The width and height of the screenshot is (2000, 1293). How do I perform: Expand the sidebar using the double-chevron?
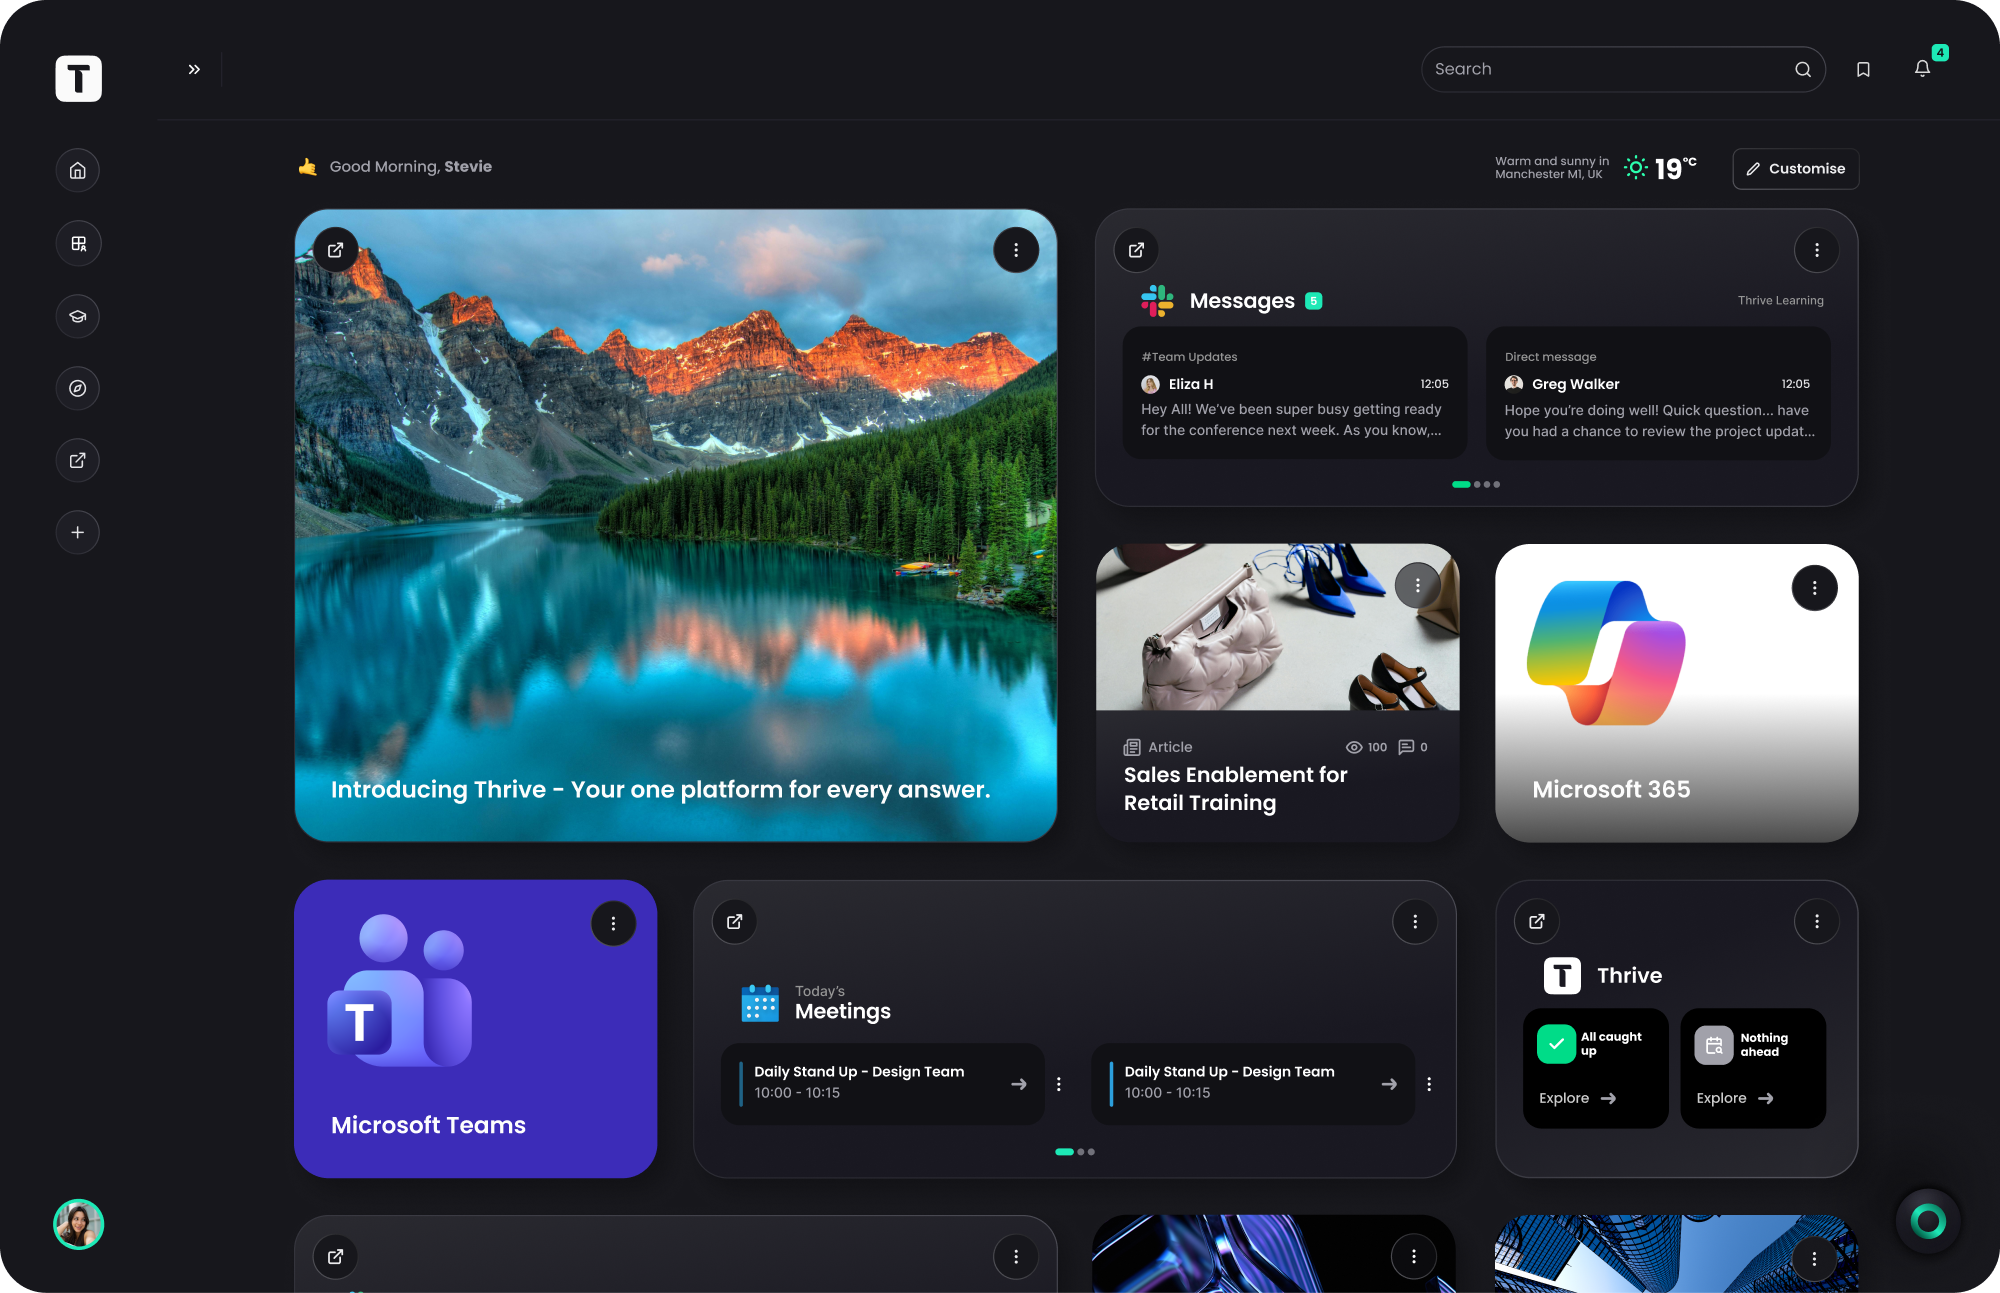tap(194, 68)
